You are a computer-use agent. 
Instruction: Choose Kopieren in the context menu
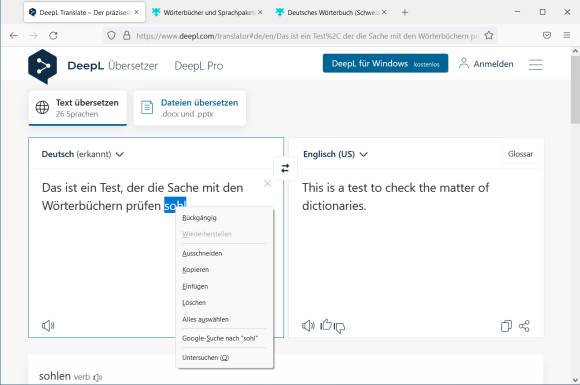(x=225, y=270)
